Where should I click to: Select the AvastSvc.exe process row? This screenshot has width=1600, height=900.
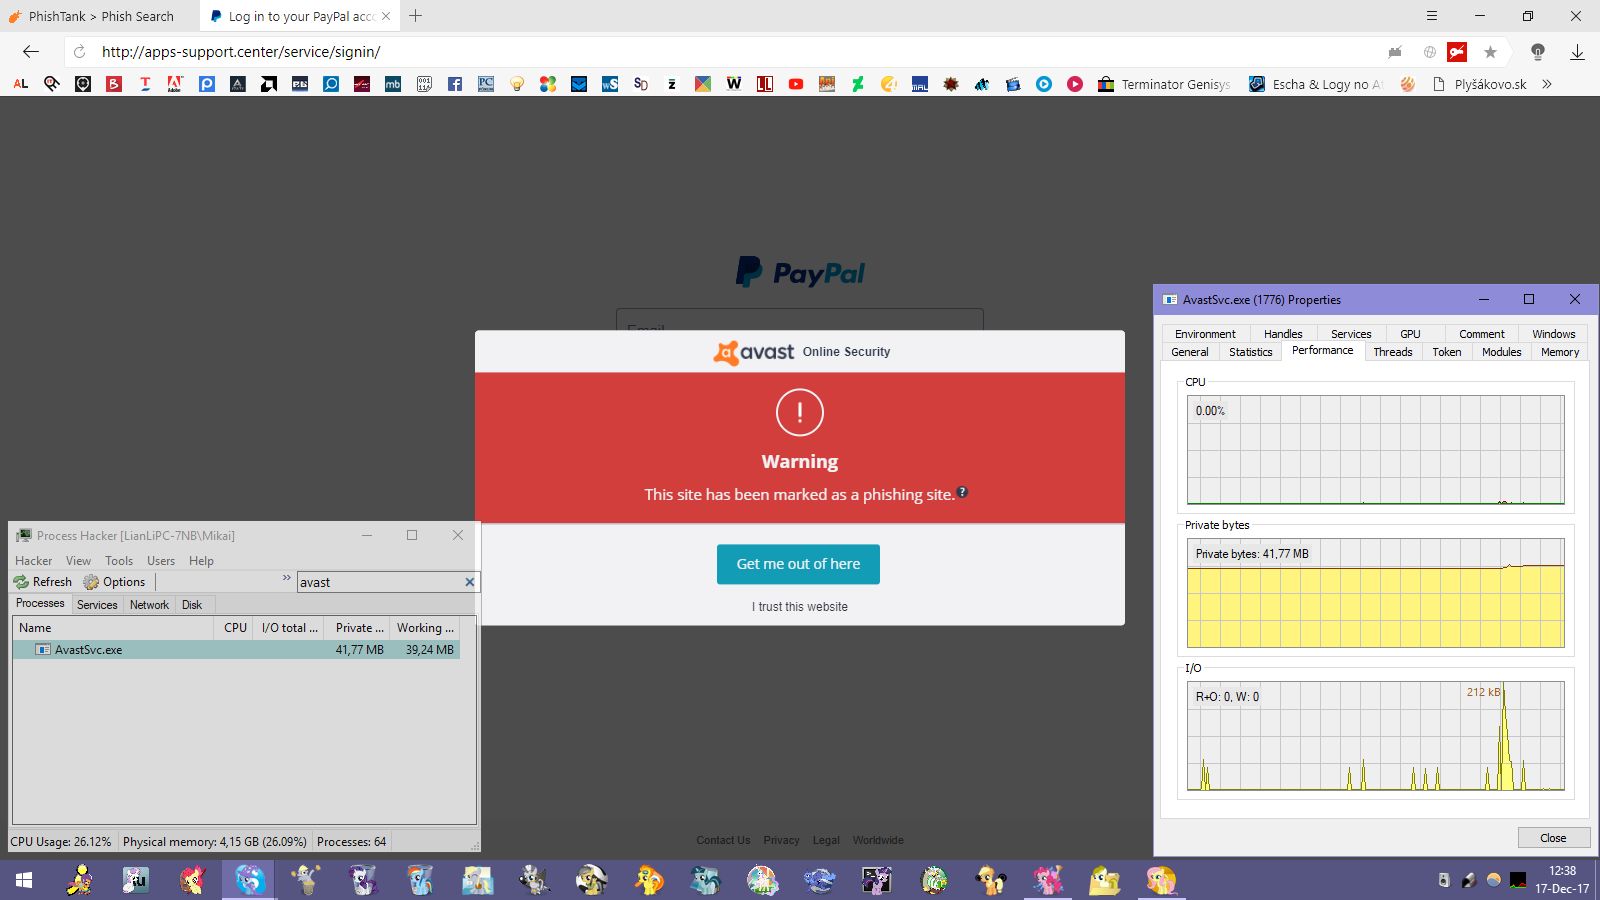pos(236,650)
